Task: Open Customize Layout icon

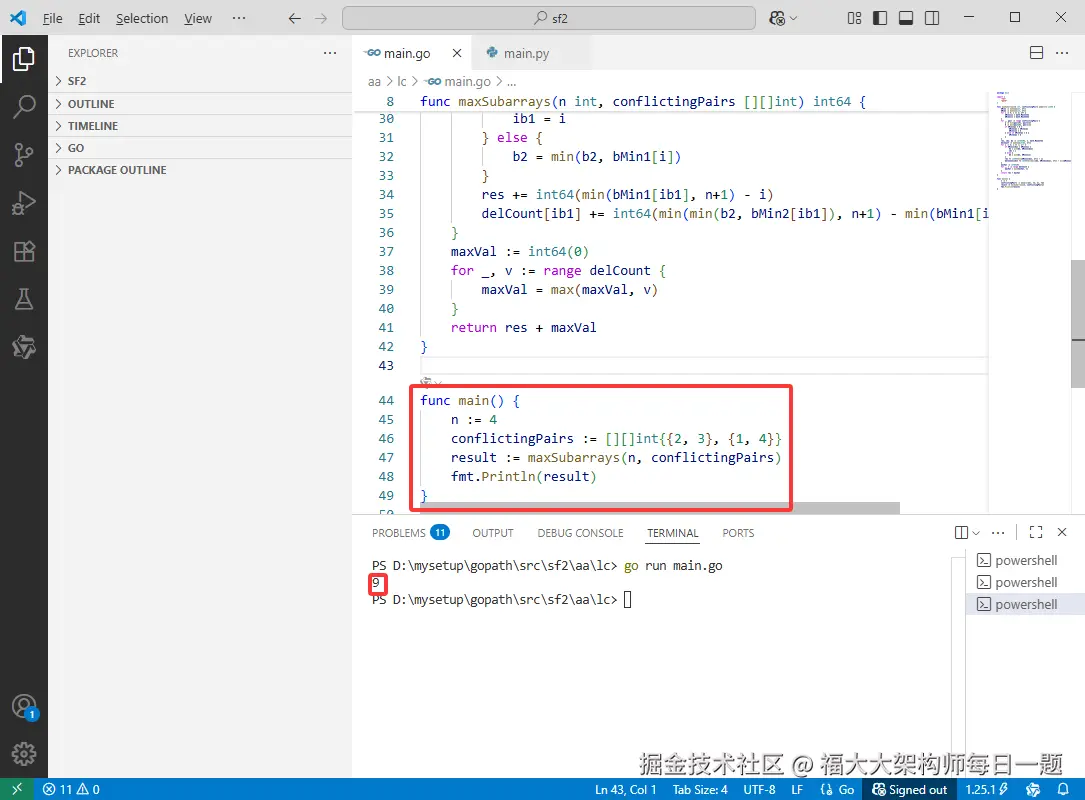Action: [x=855, y=18]
